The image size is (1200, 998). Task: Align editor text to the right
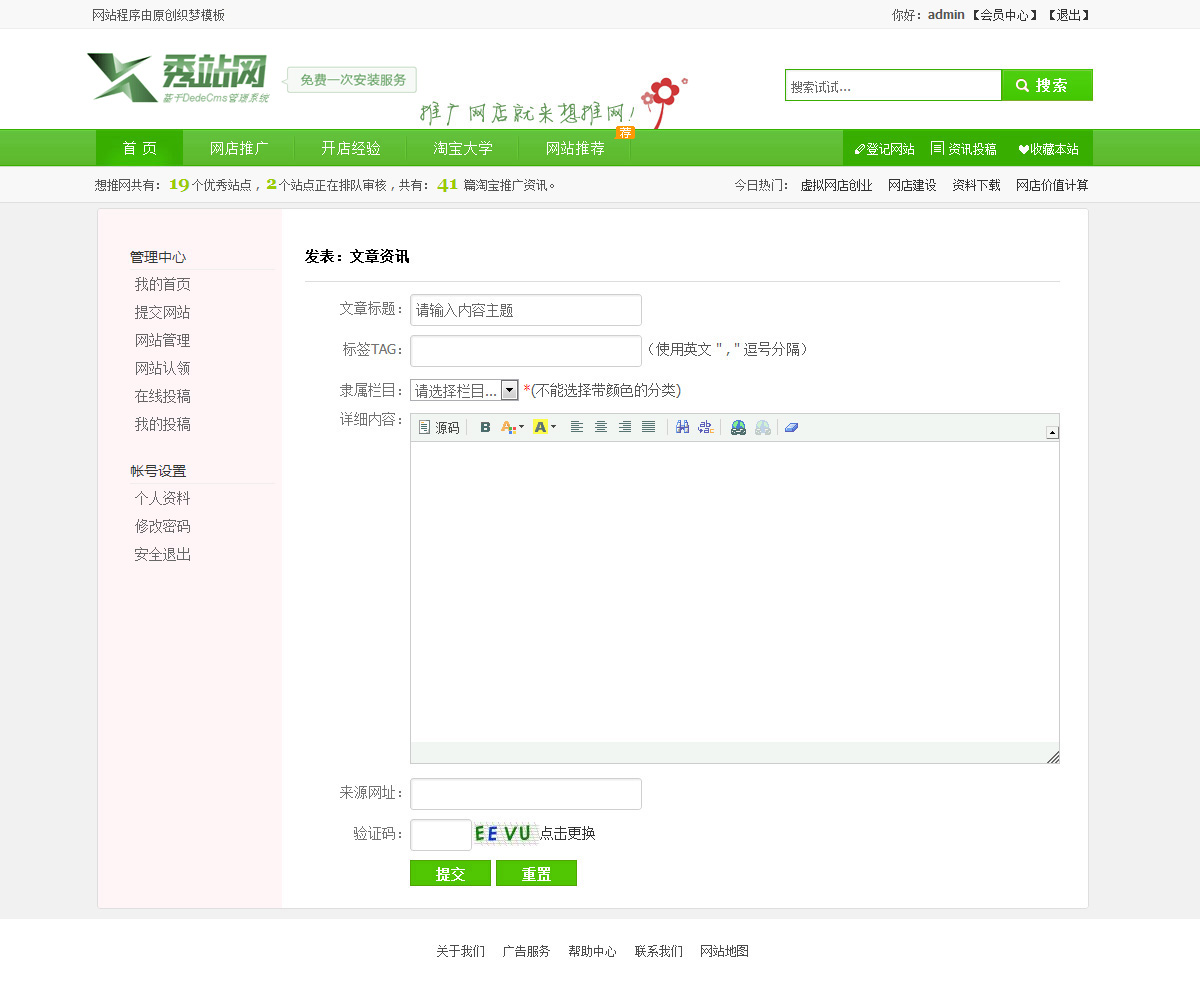click(x=625, y=427)
